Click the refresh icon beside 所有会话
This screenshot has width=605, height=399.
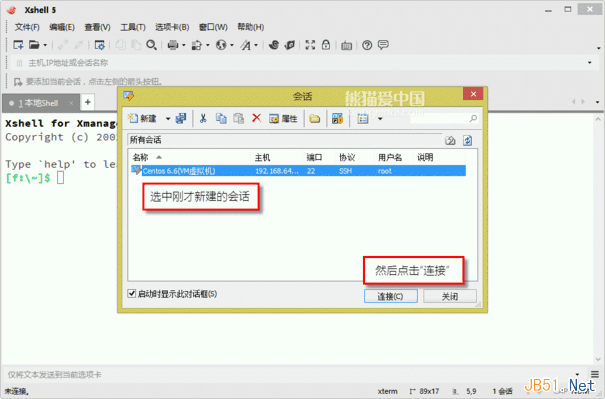point(468,140)
